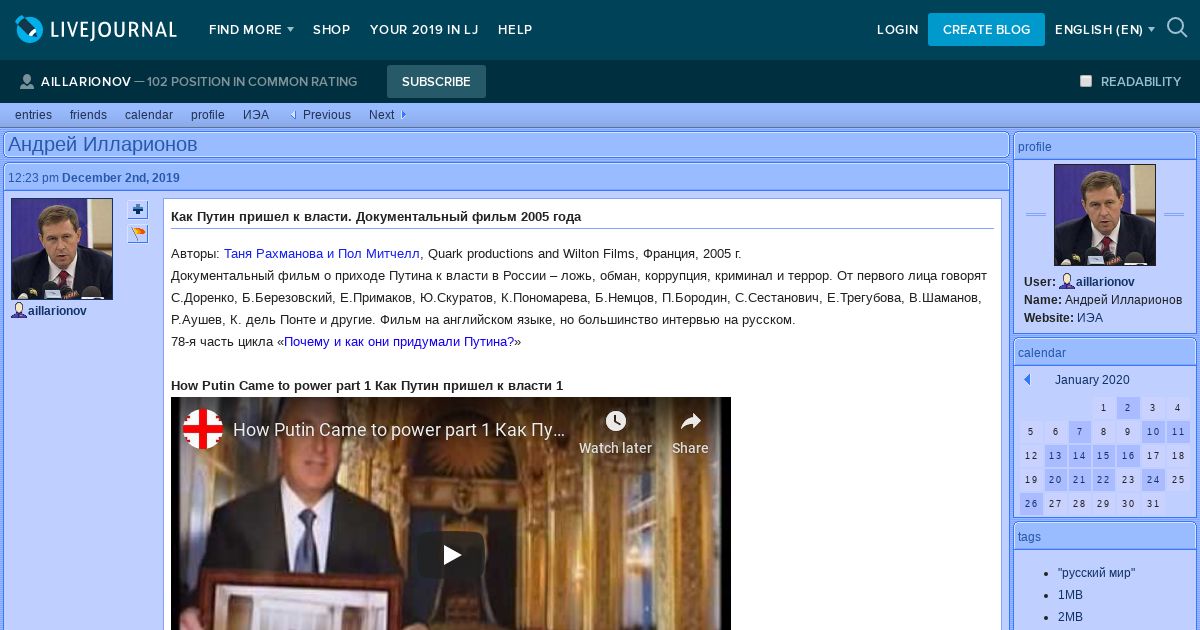Click the user icon beside AILLARIONOV
This screenshot has width=1200, height=630.
[x=27, y=82]
